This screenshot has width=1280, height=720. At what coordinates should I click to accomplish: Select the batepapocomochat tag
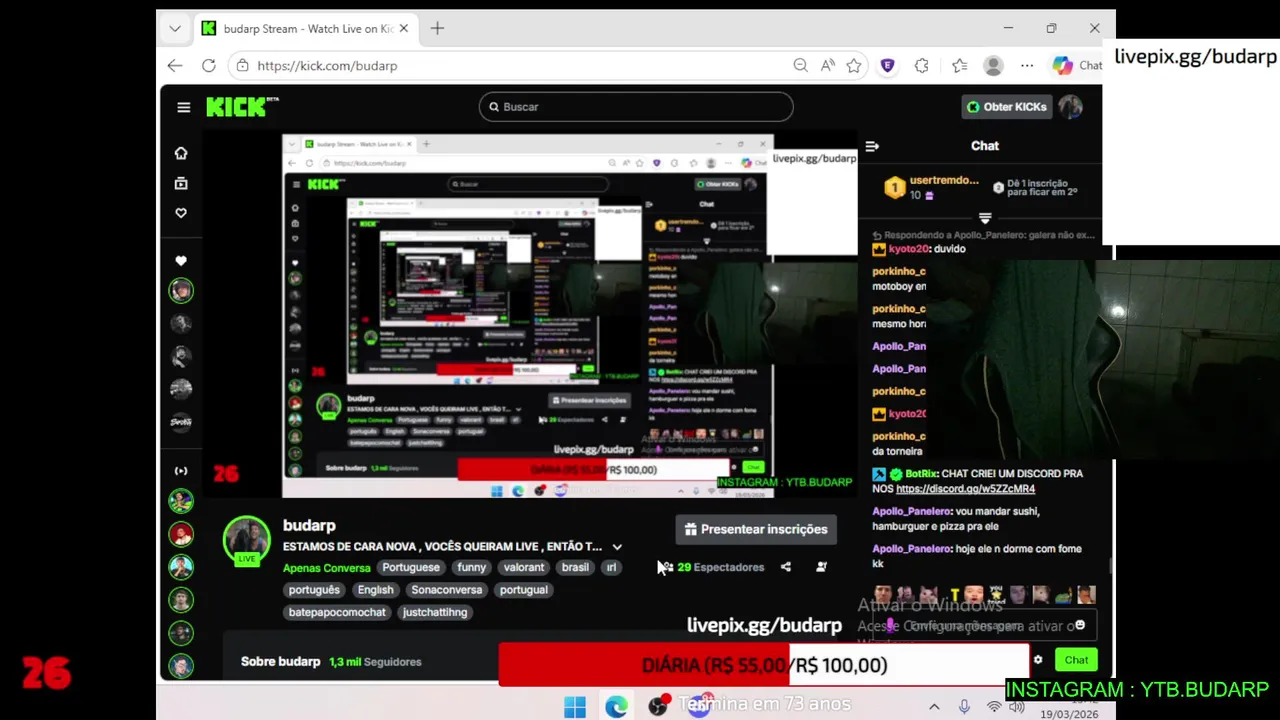coord(337,612)
